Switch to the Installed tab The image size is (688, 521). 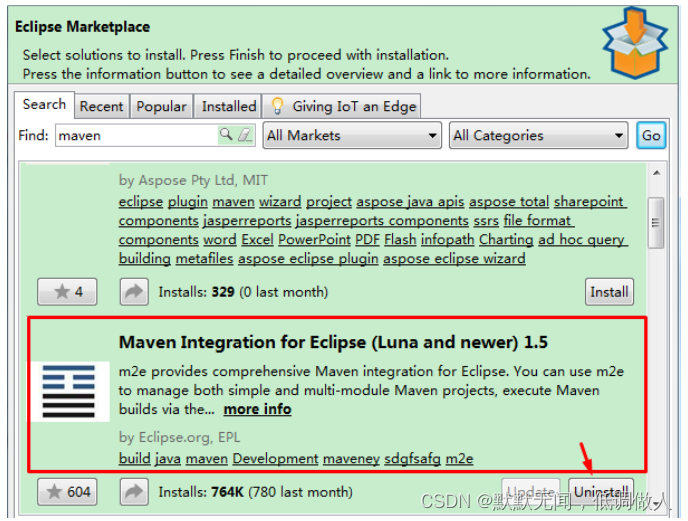click(x=229, y=106)
